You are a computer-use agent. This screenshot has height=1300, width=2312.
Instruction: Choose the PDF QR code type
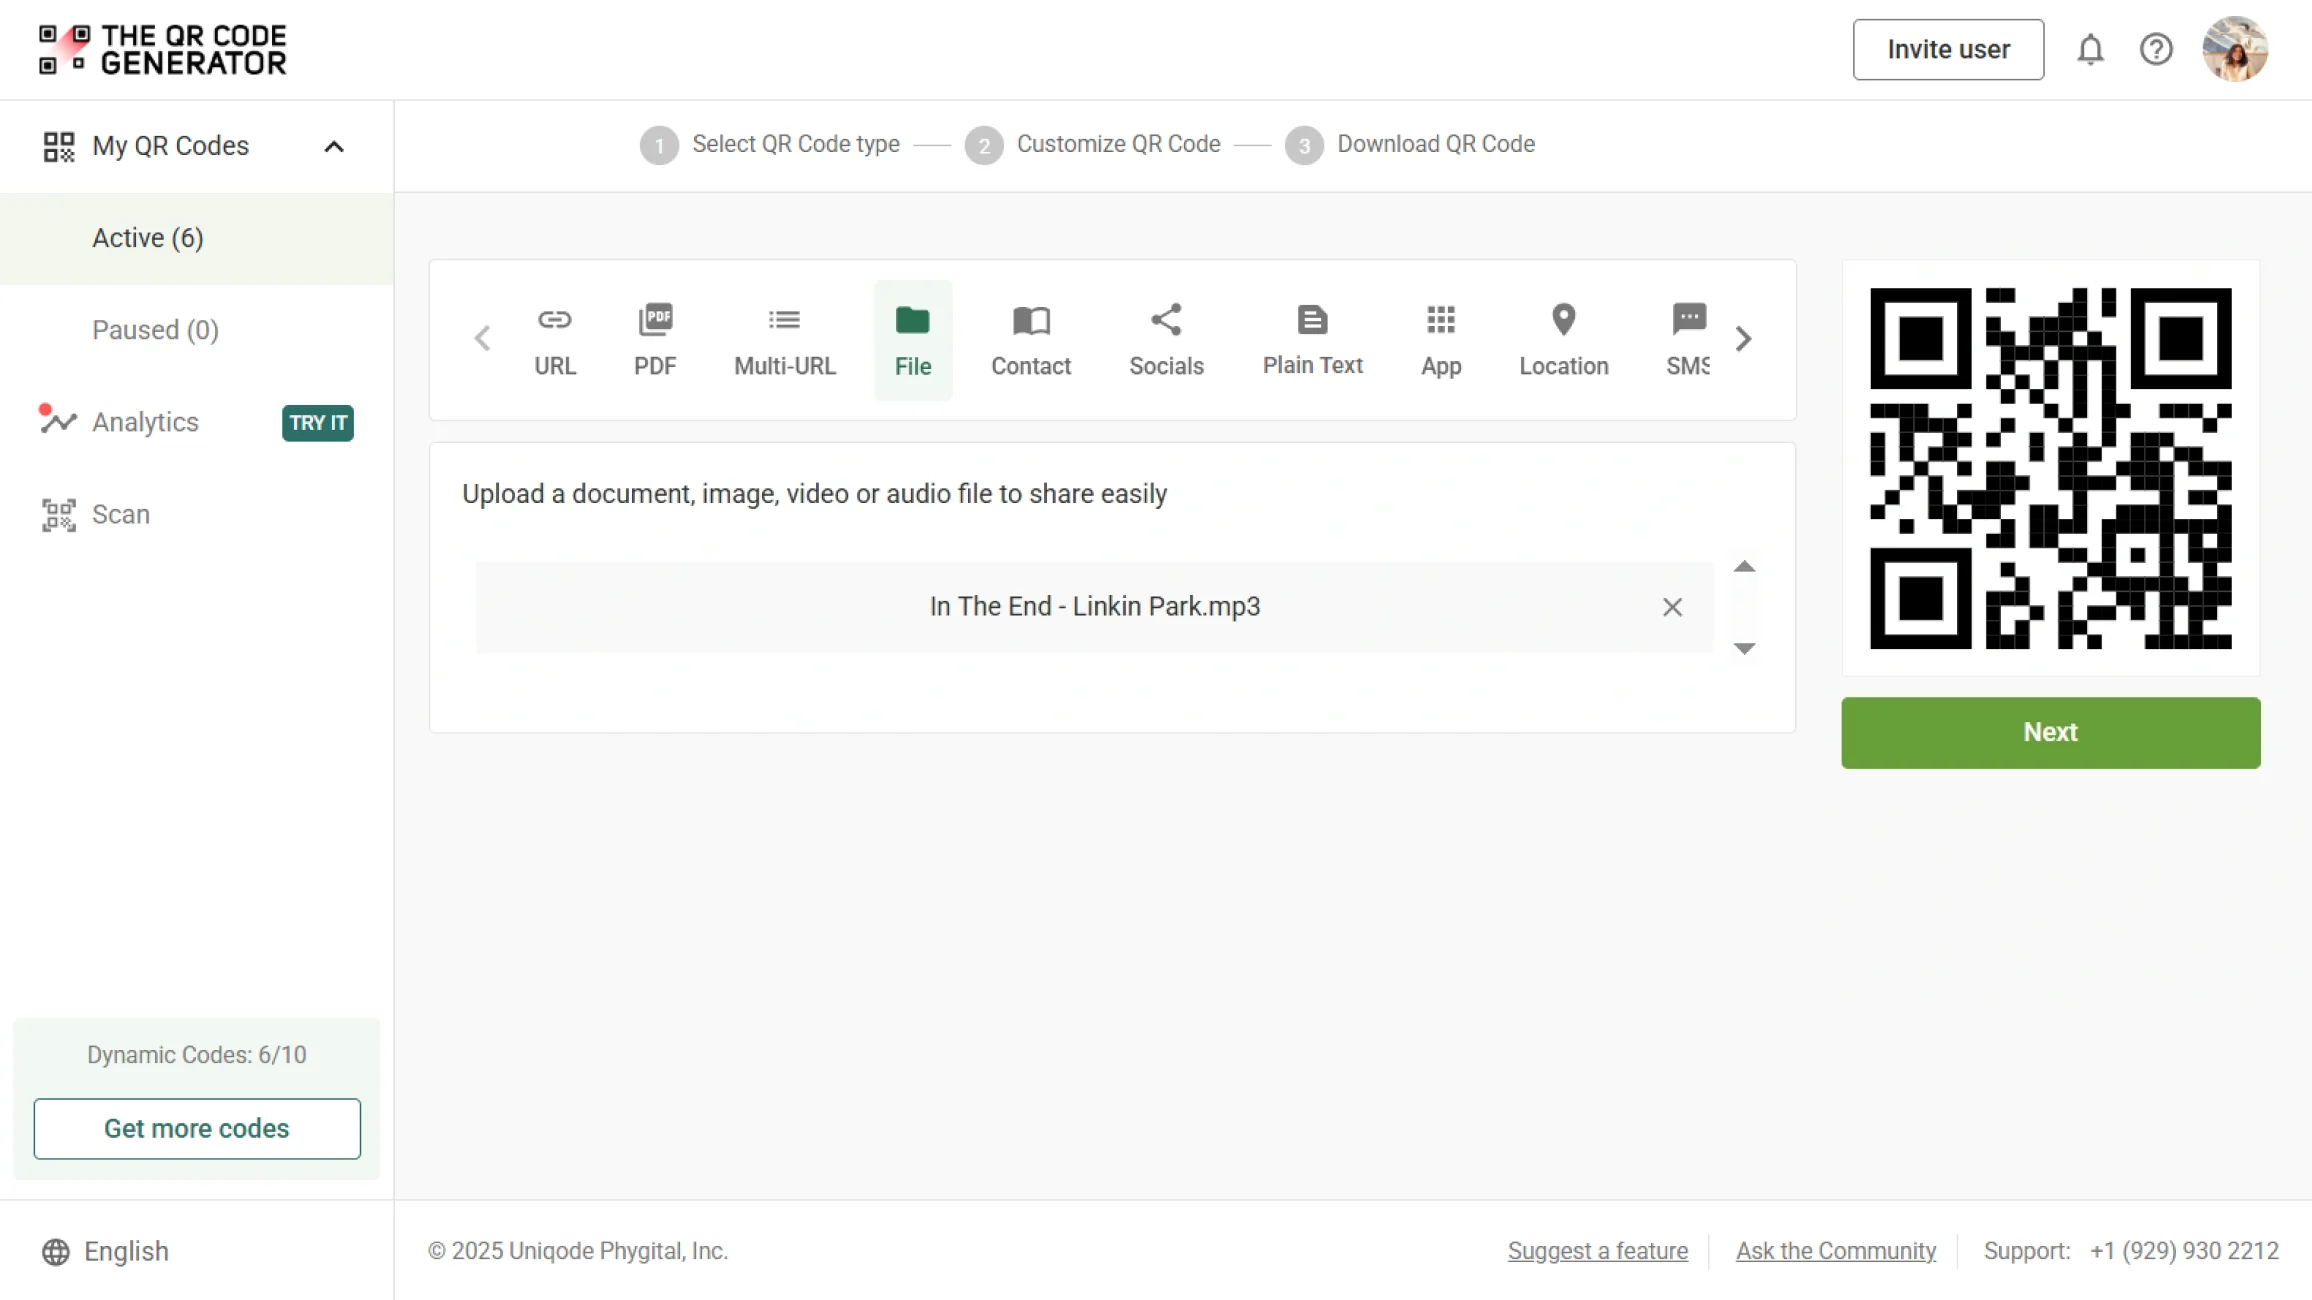(655, 340)
